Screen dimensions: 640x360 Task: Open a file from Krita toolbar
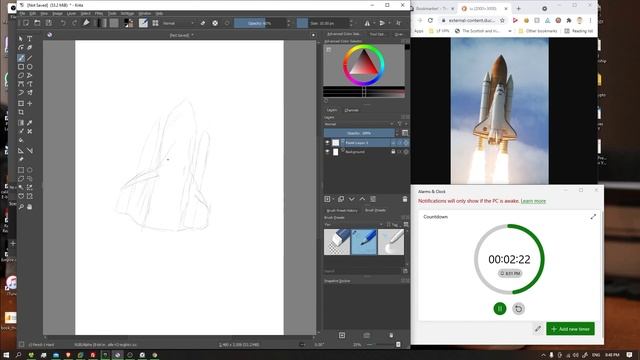point(37,23)
